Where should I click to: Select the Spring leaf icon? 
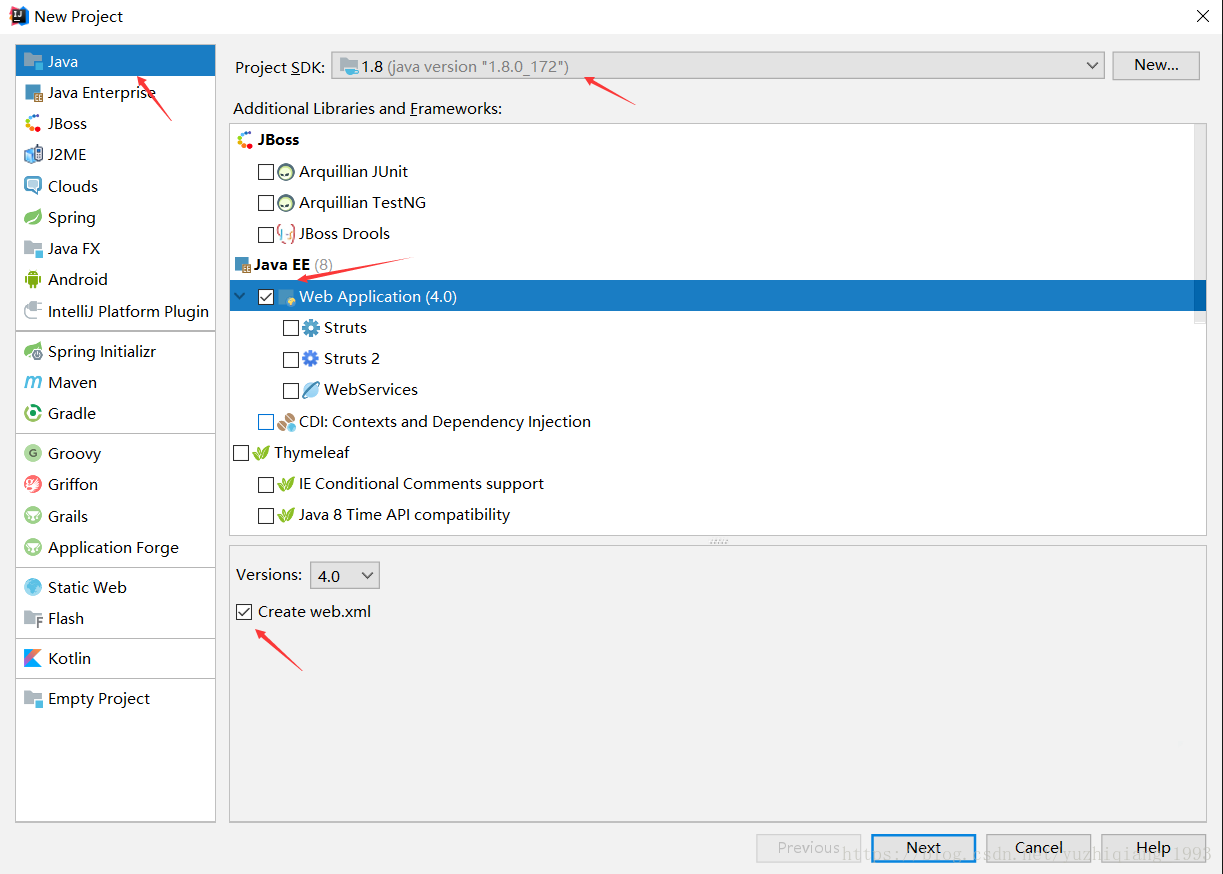click(33, 217)
